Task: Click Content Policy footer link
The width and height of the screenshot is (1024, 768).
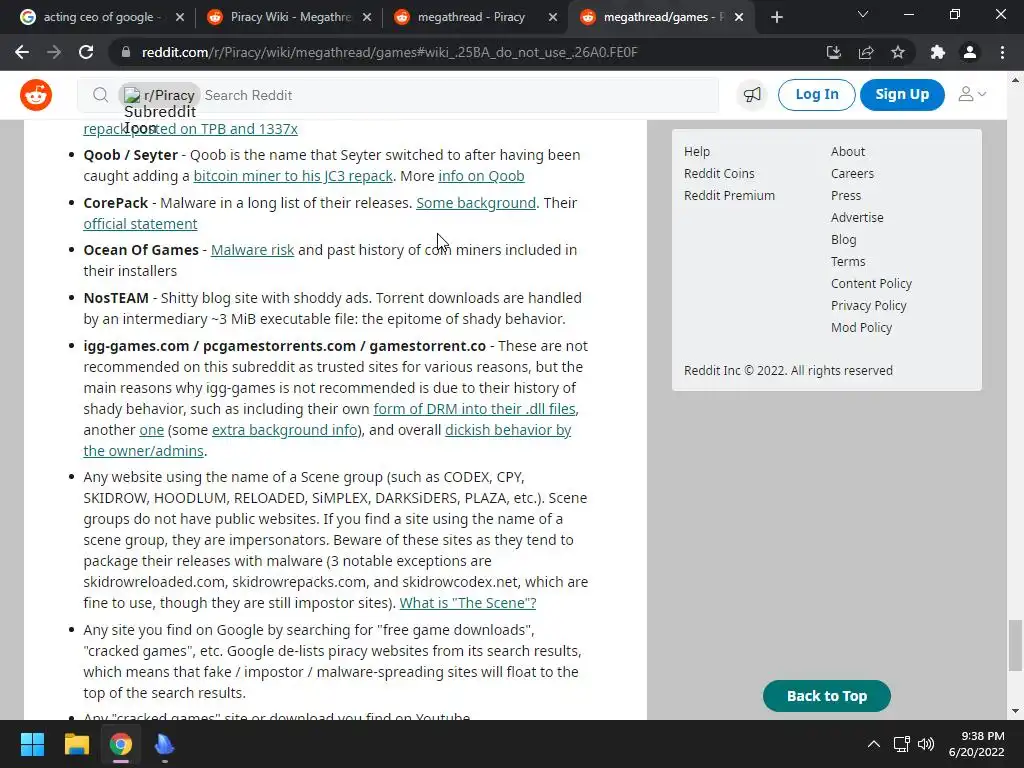Action: click(871, 283)
